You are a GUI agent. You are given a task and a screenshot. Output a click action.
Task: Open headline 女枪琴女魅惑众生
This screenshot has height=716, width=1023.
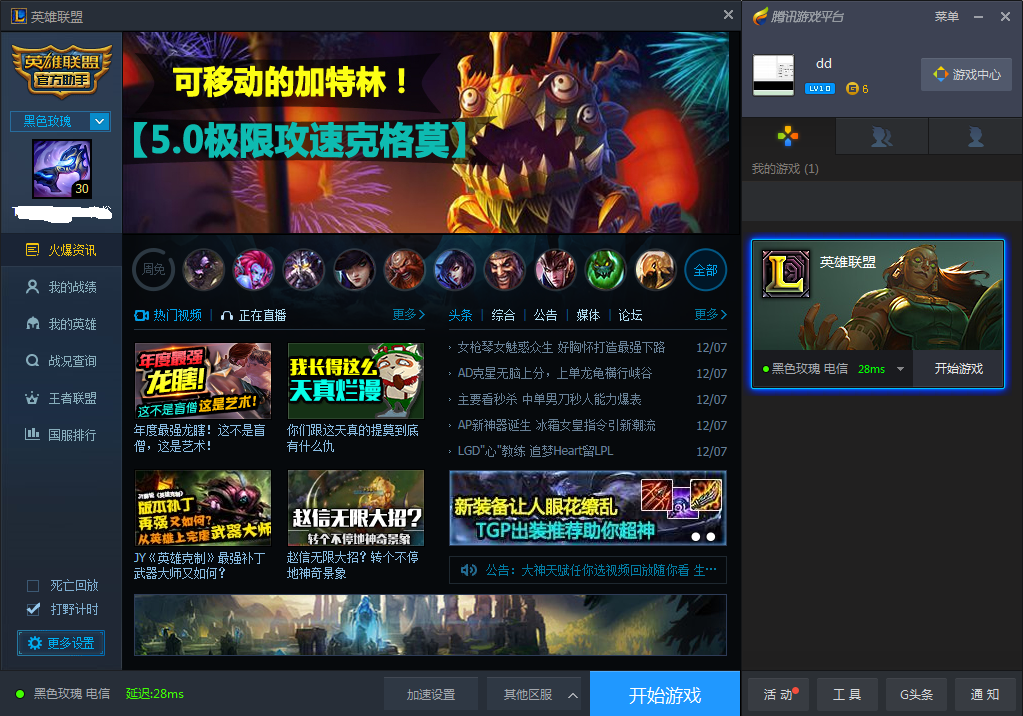tap(561, 347)
